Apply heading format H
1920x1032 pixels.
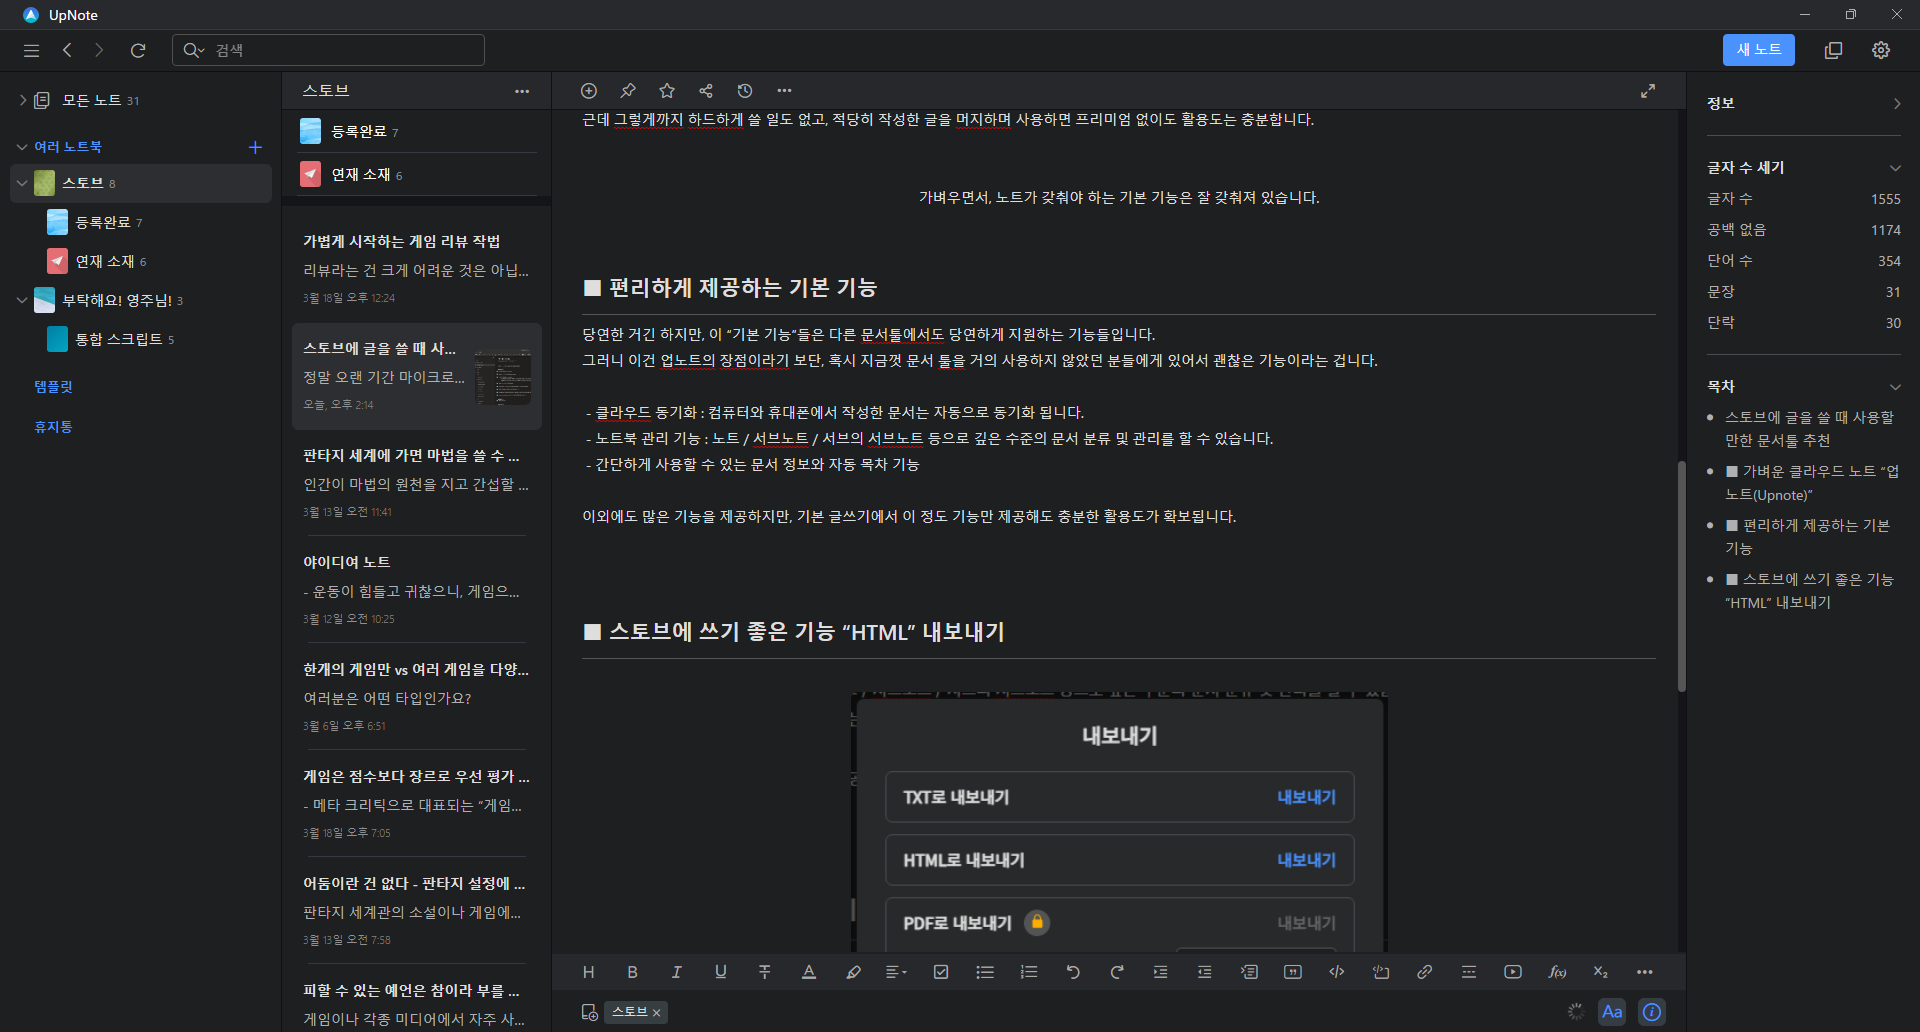(x=589, y=972)
